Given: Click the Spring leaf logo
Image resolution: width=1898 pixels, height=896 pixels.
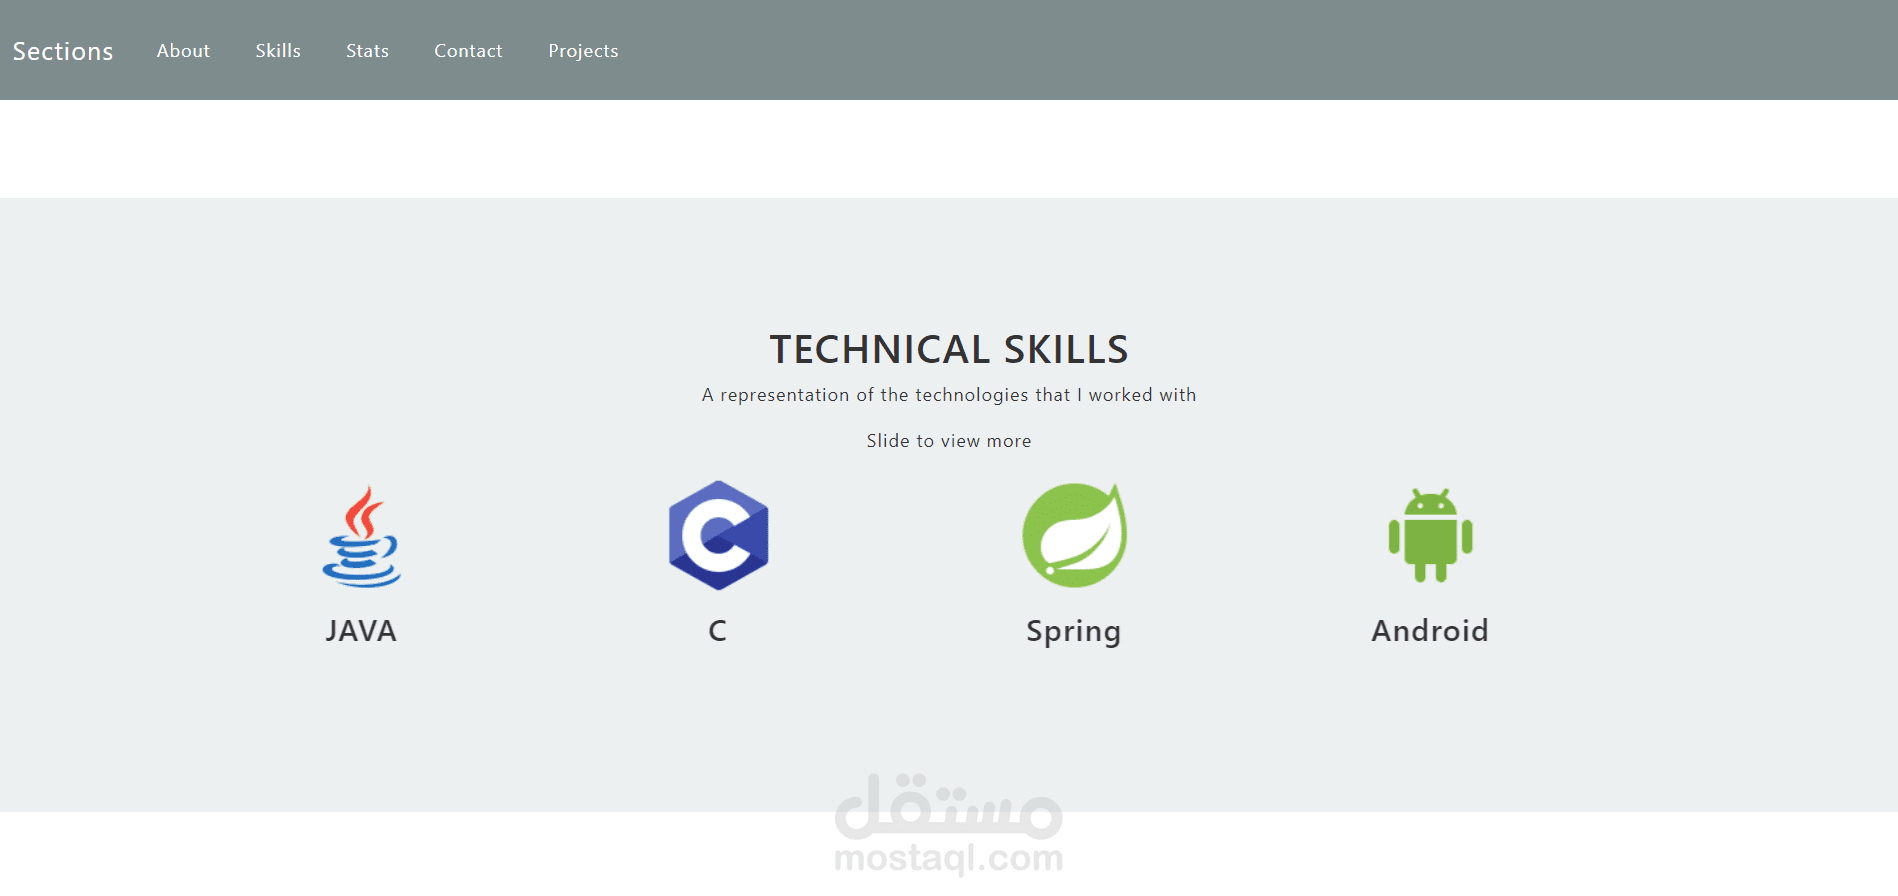Looking at the screenshot, I should [x=1074, y=535].
